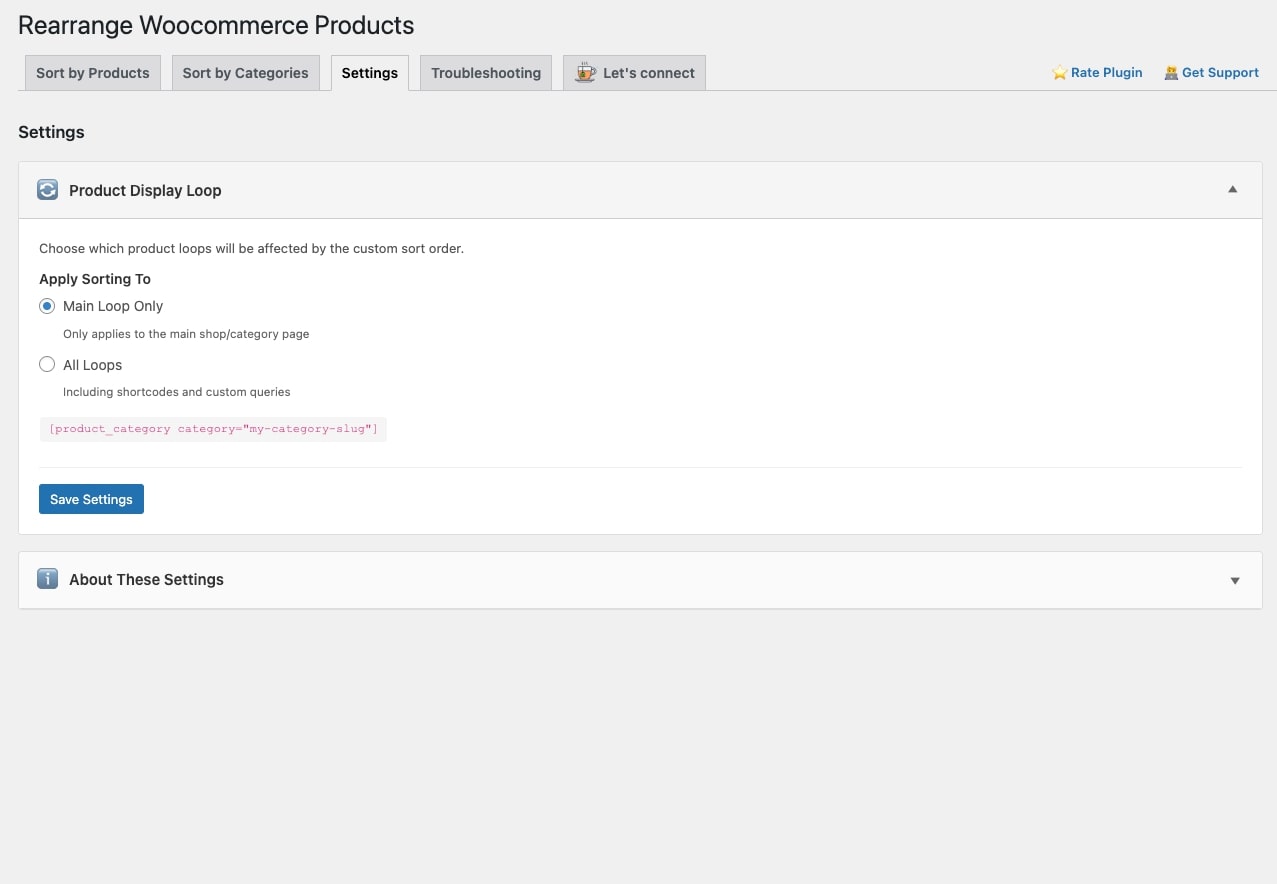Select the Main Loop Only radio button
This screenshot has width=1277, height=884.
tap(47, 306)
